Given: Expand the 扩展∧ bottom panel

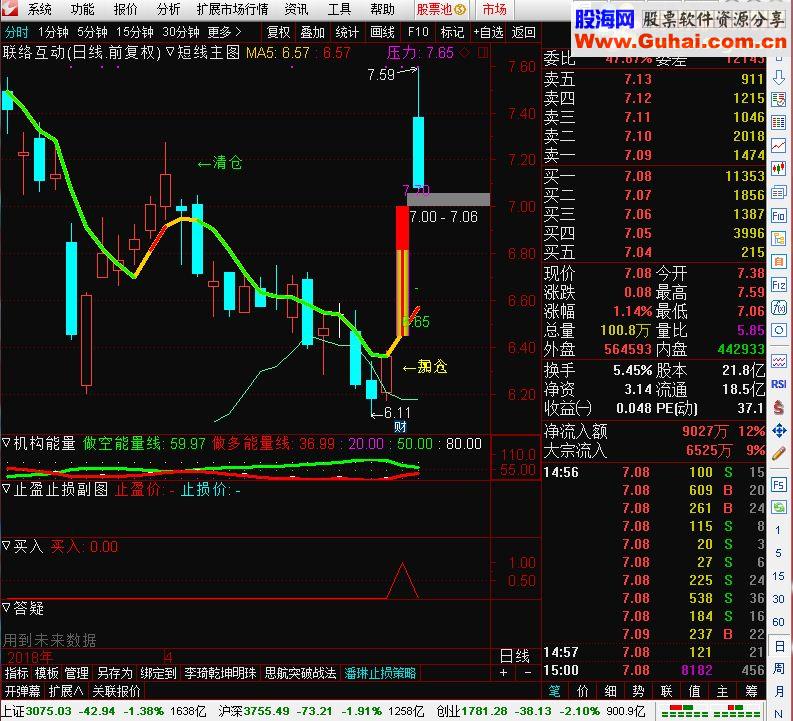Looking at the screenshot, I should point(66,691).
